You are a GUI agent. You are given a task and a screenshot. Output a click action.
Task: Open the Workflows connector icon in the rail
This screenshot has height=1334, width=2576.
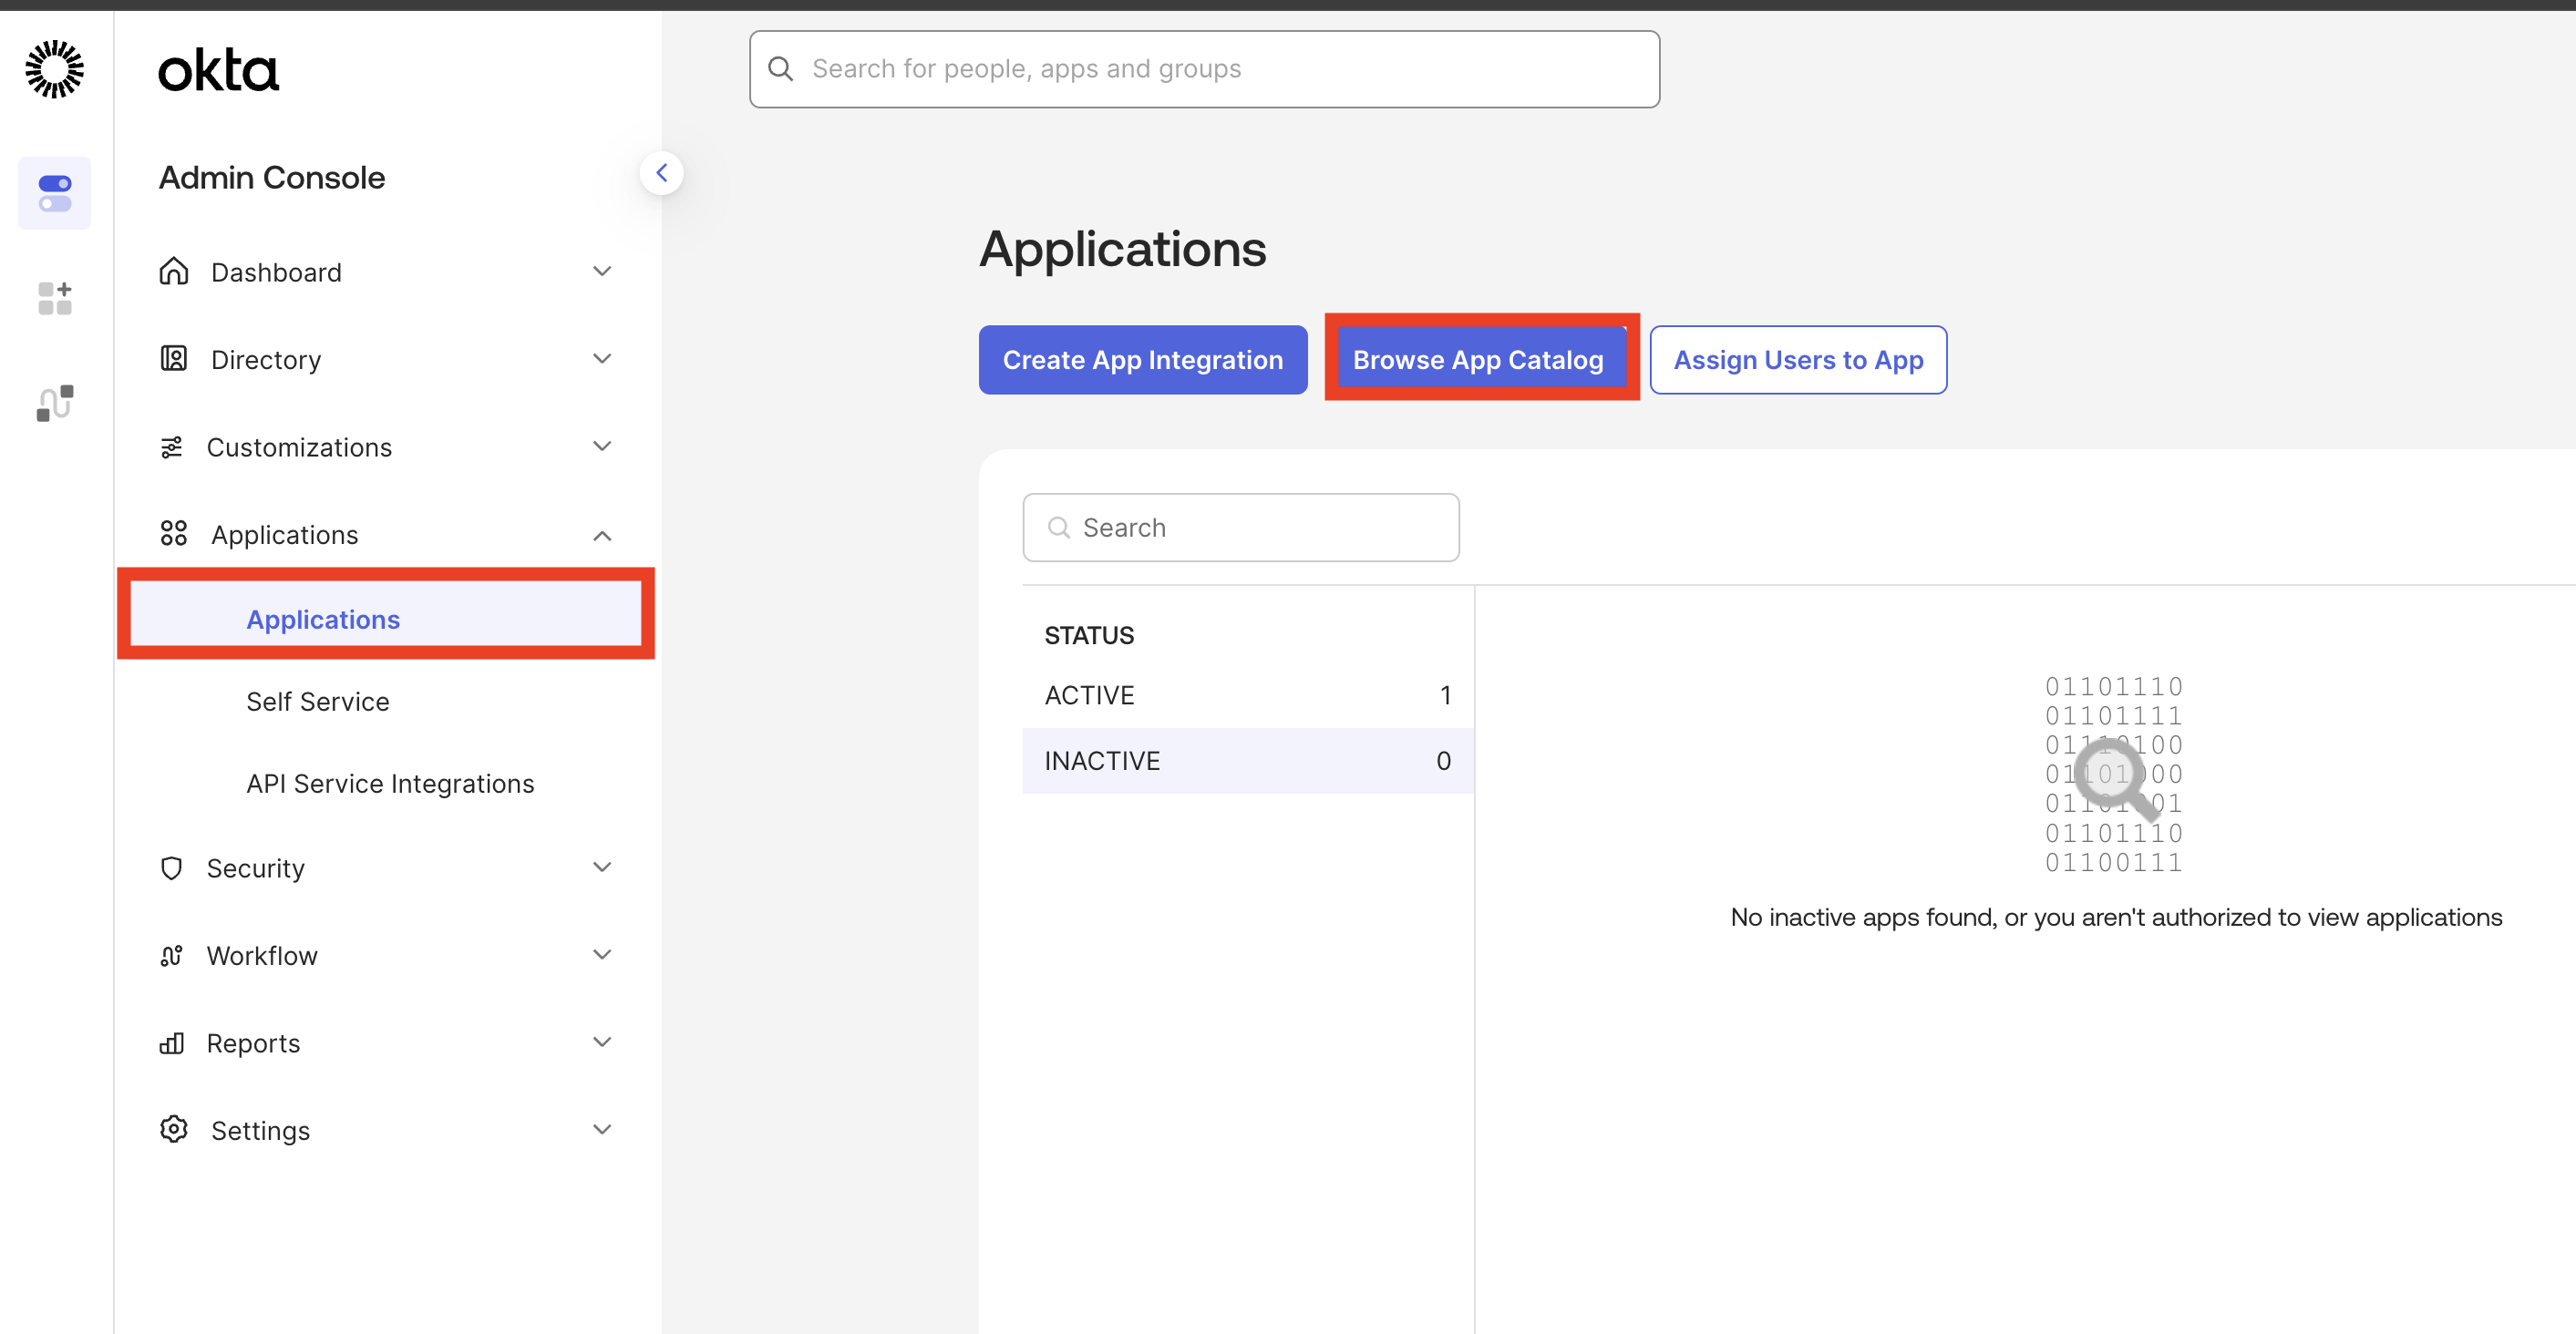(54, 402)
